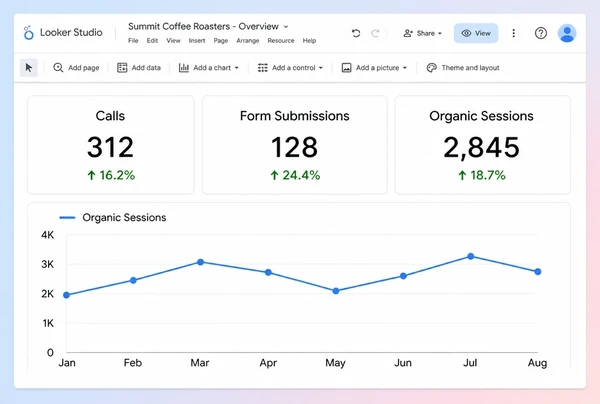Open the View menu in menu bar
Screen dimensions: 600x404
pos(173,41)
